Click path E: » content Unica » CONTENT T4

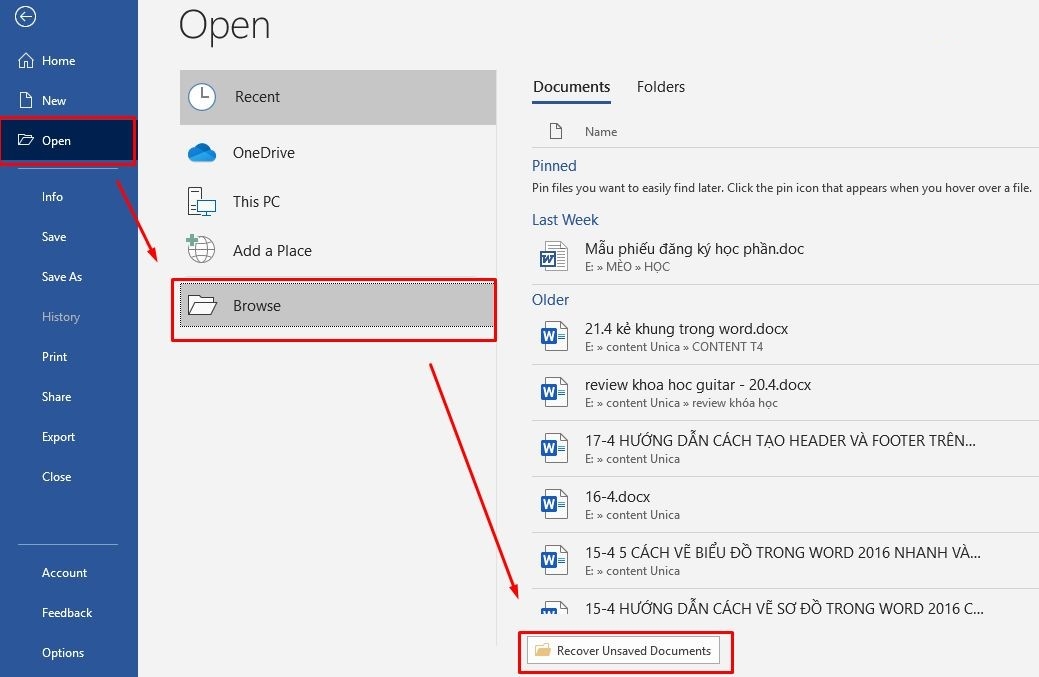[x=674, y=347]
